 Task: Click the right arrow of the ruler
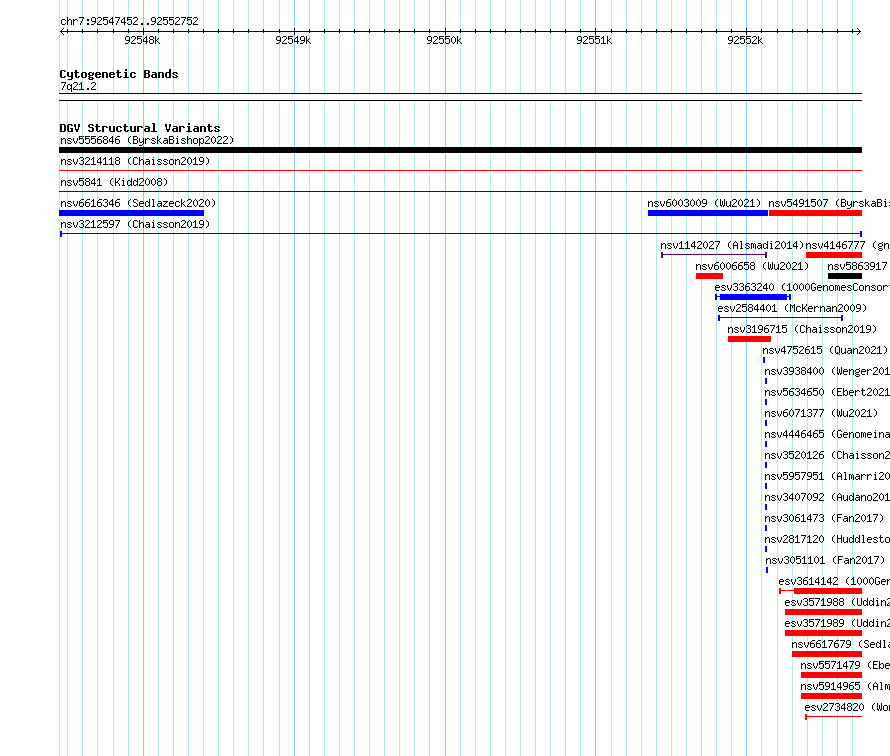(858, 32)
